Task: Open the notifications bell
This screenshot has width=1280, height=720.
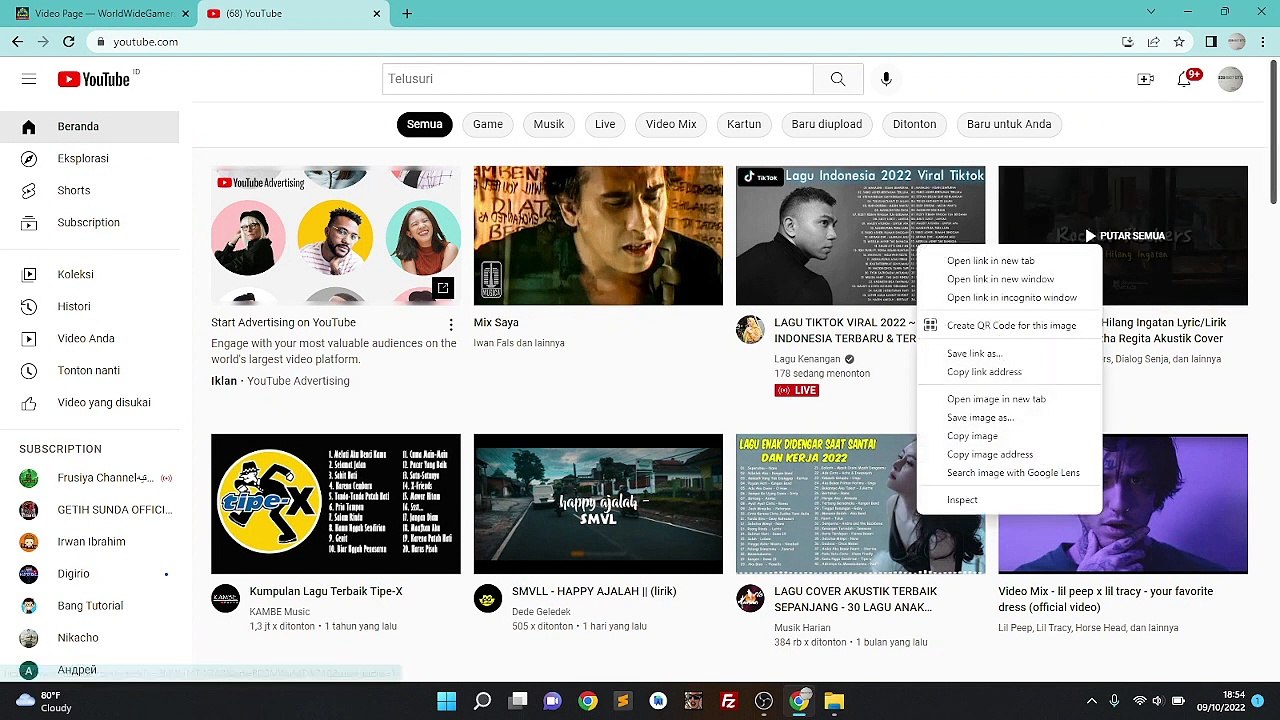Action: point(1186,79)
